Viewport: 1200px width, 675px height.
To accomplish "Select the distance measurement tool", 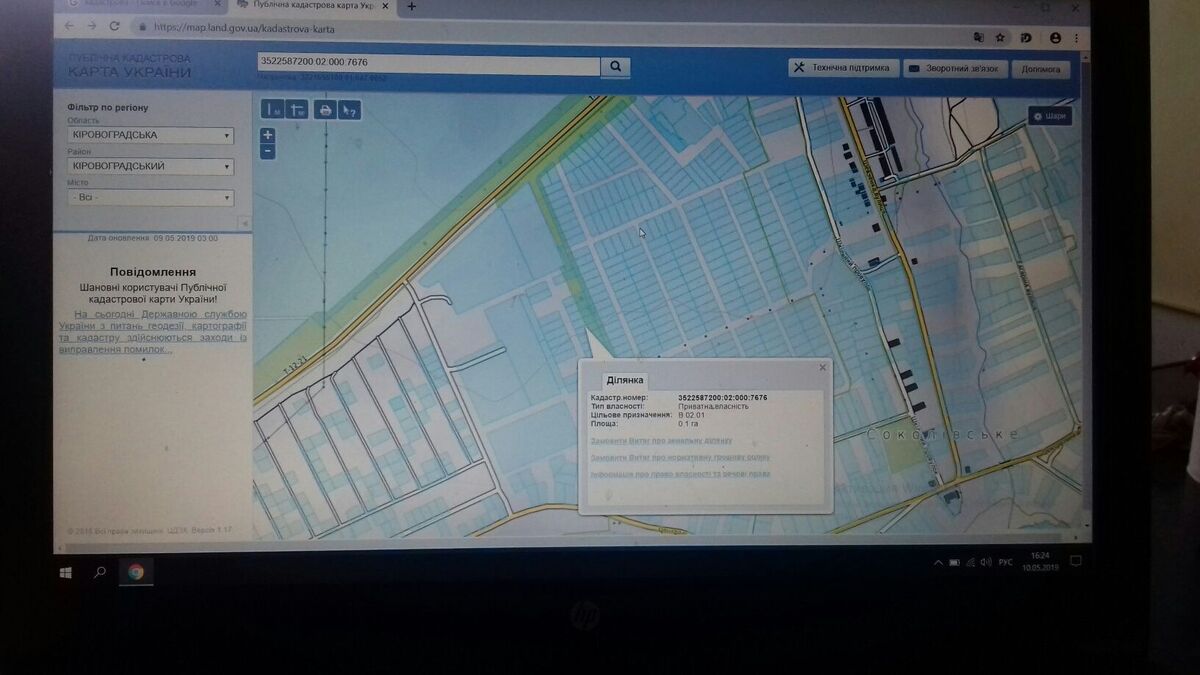I will click(x=272, y=110).
